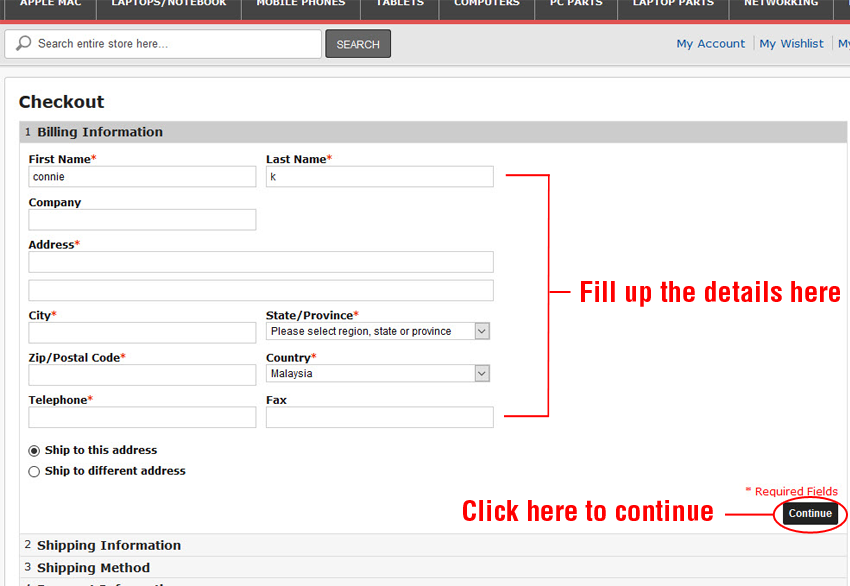Open the My Account link
850x586 pixels.
coord(710,43)
